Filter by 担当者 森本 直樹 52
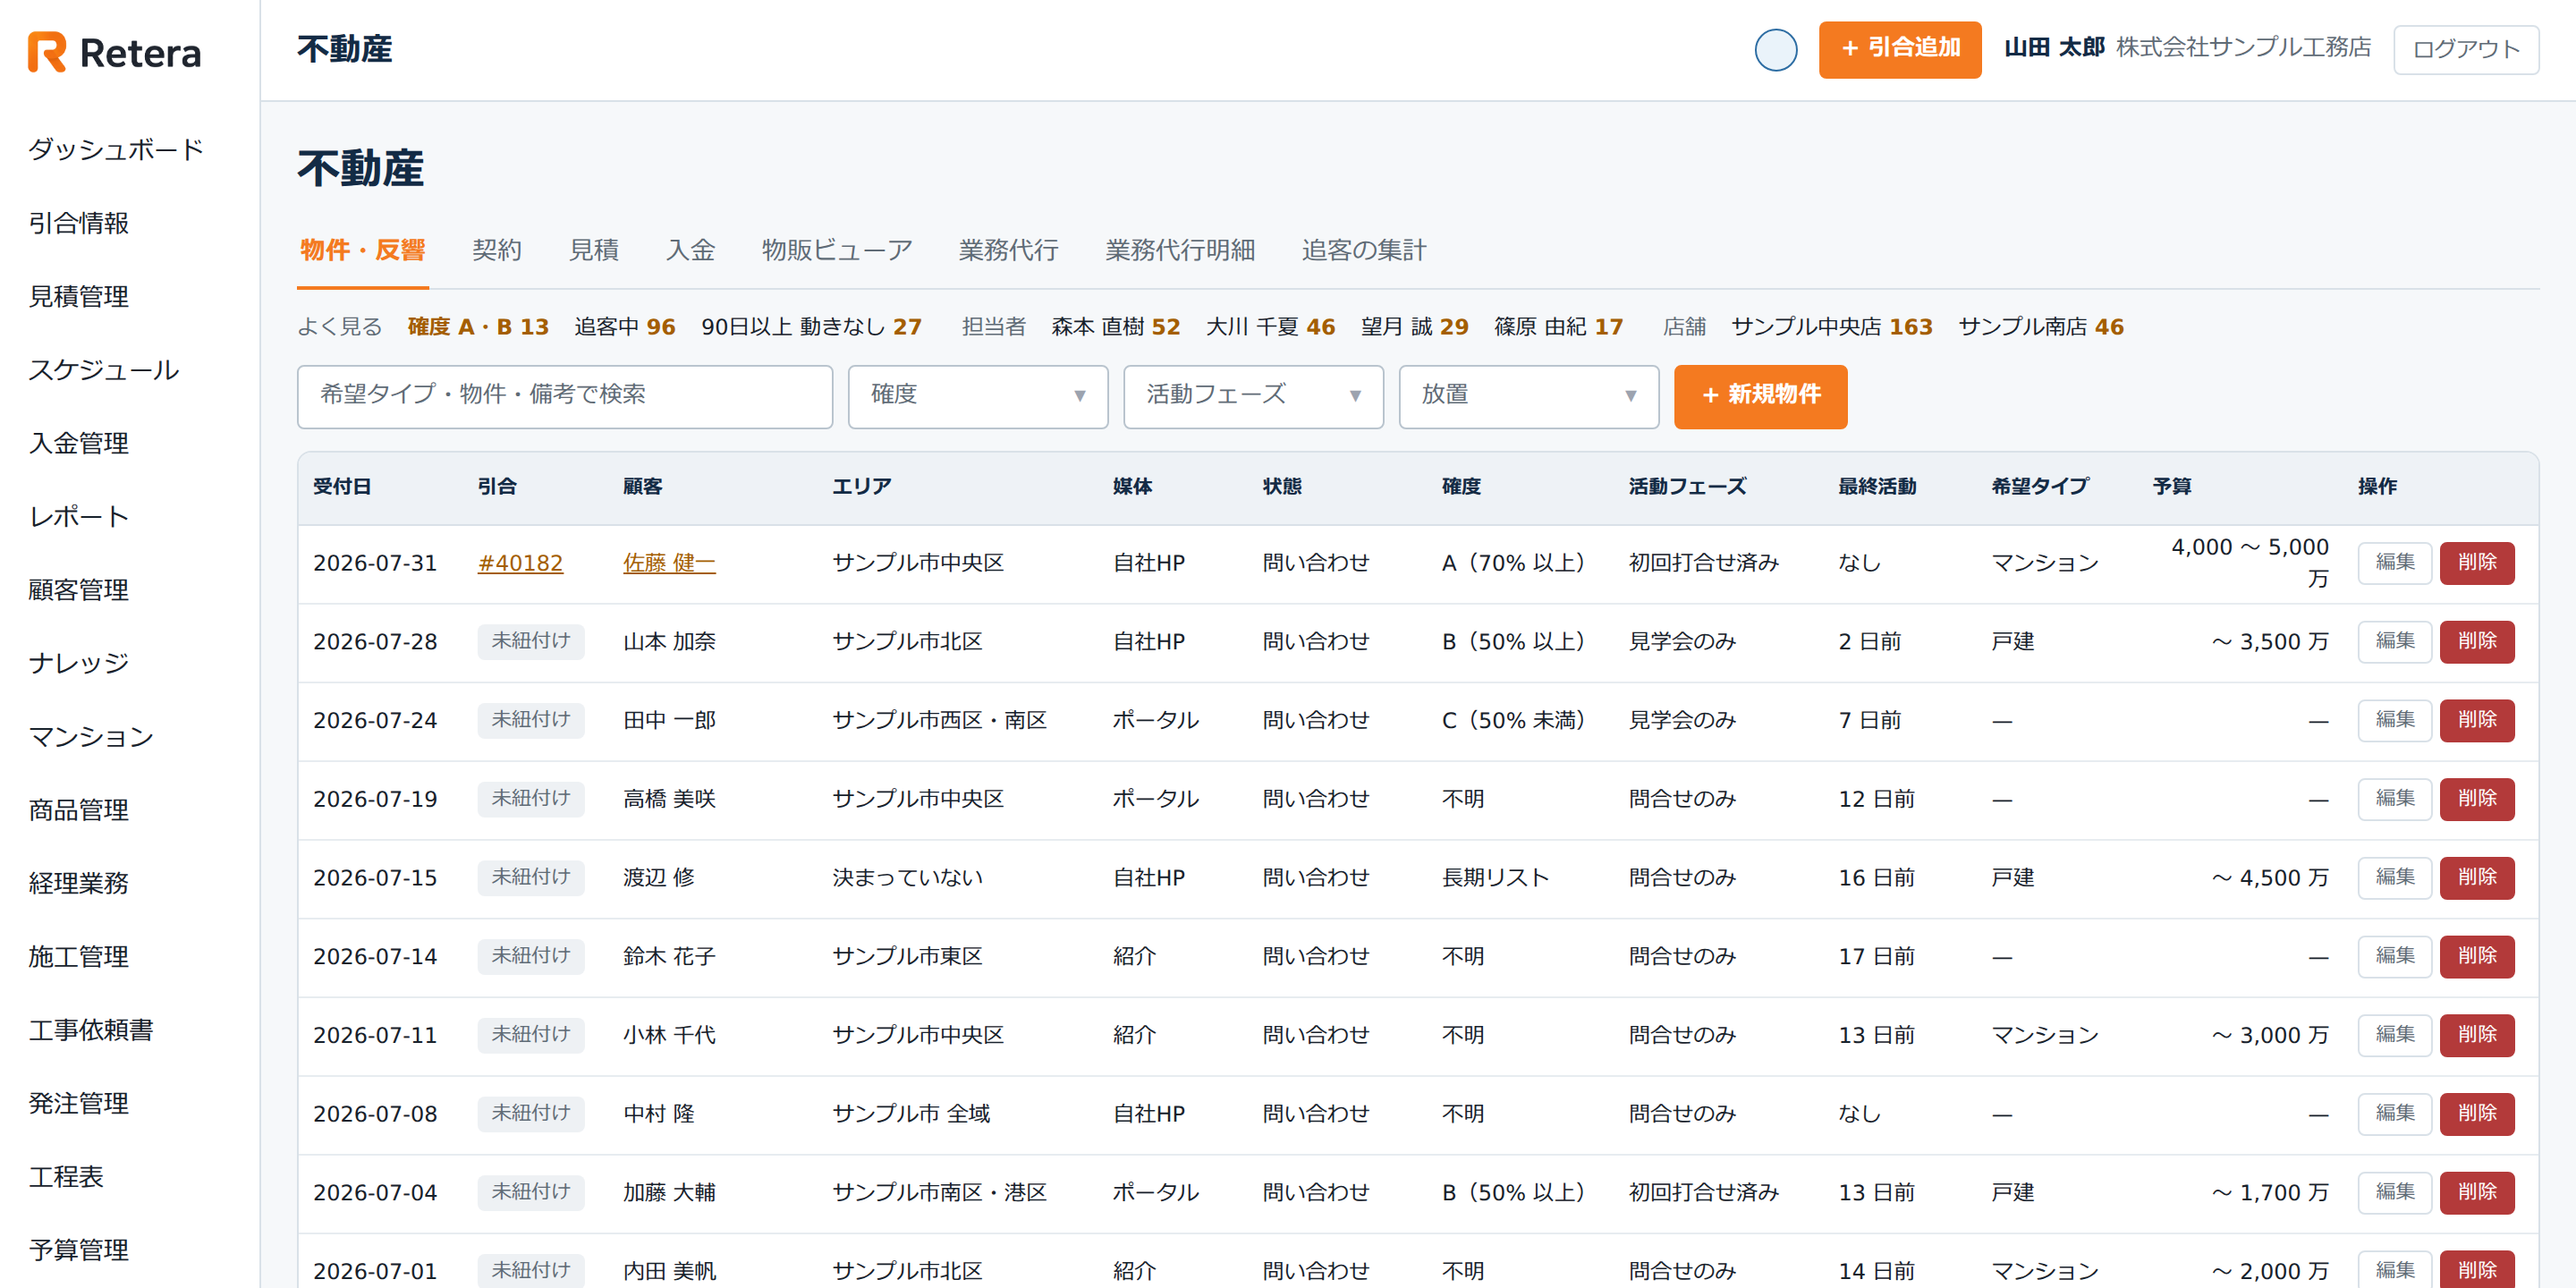This screenshot has height=1288, width=2576. point(1115,327)
